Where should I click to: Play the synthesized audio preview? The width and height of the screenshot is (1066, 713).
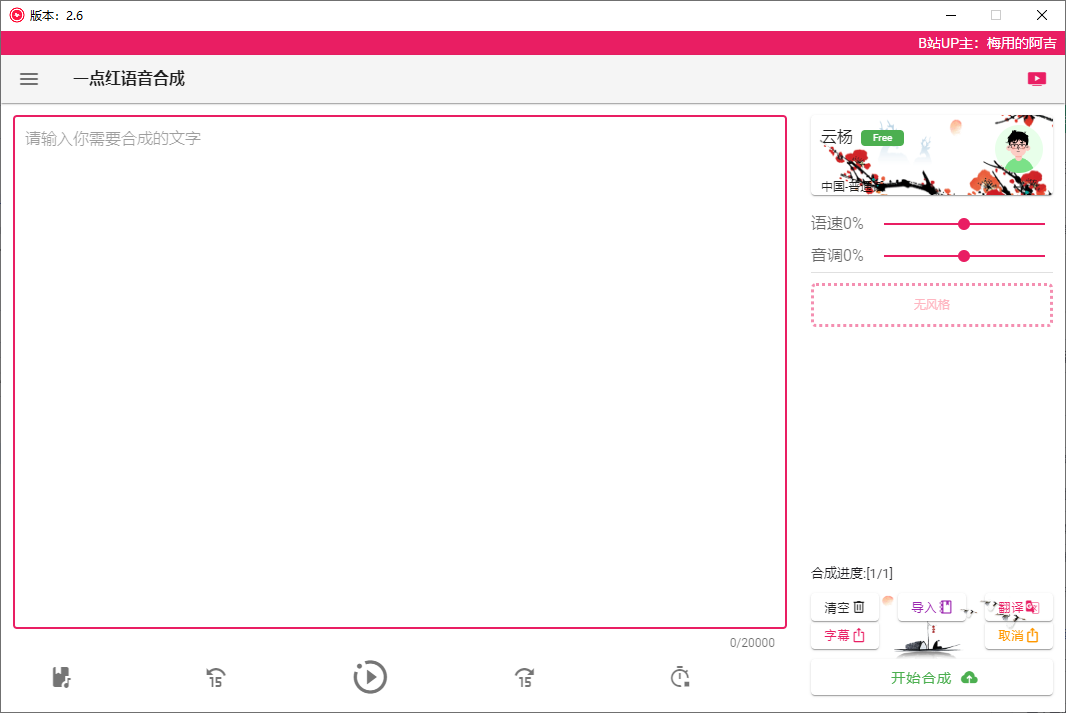click(x=370, y=677)
